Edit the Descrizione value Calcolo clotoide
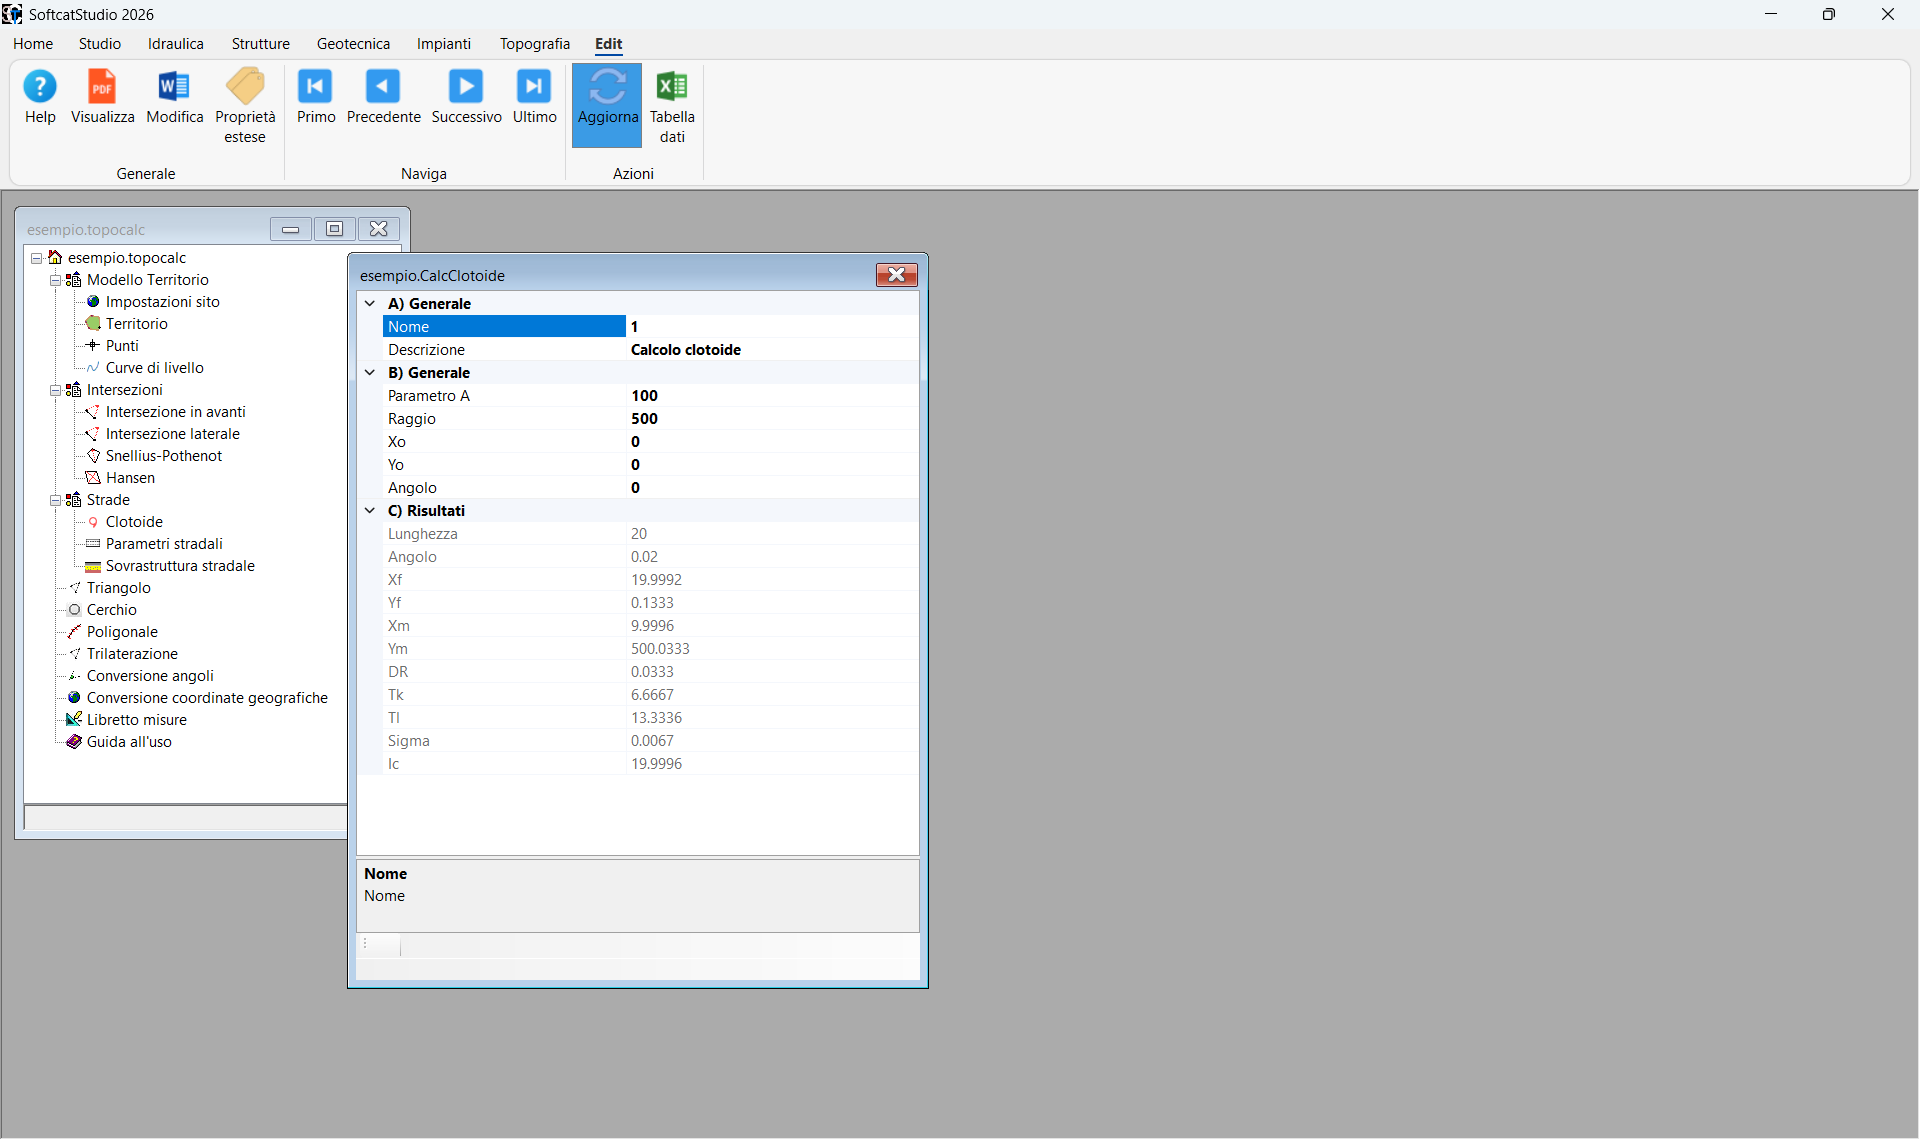The width and height of the screenshot is (1920, 1140). (772, 349)
